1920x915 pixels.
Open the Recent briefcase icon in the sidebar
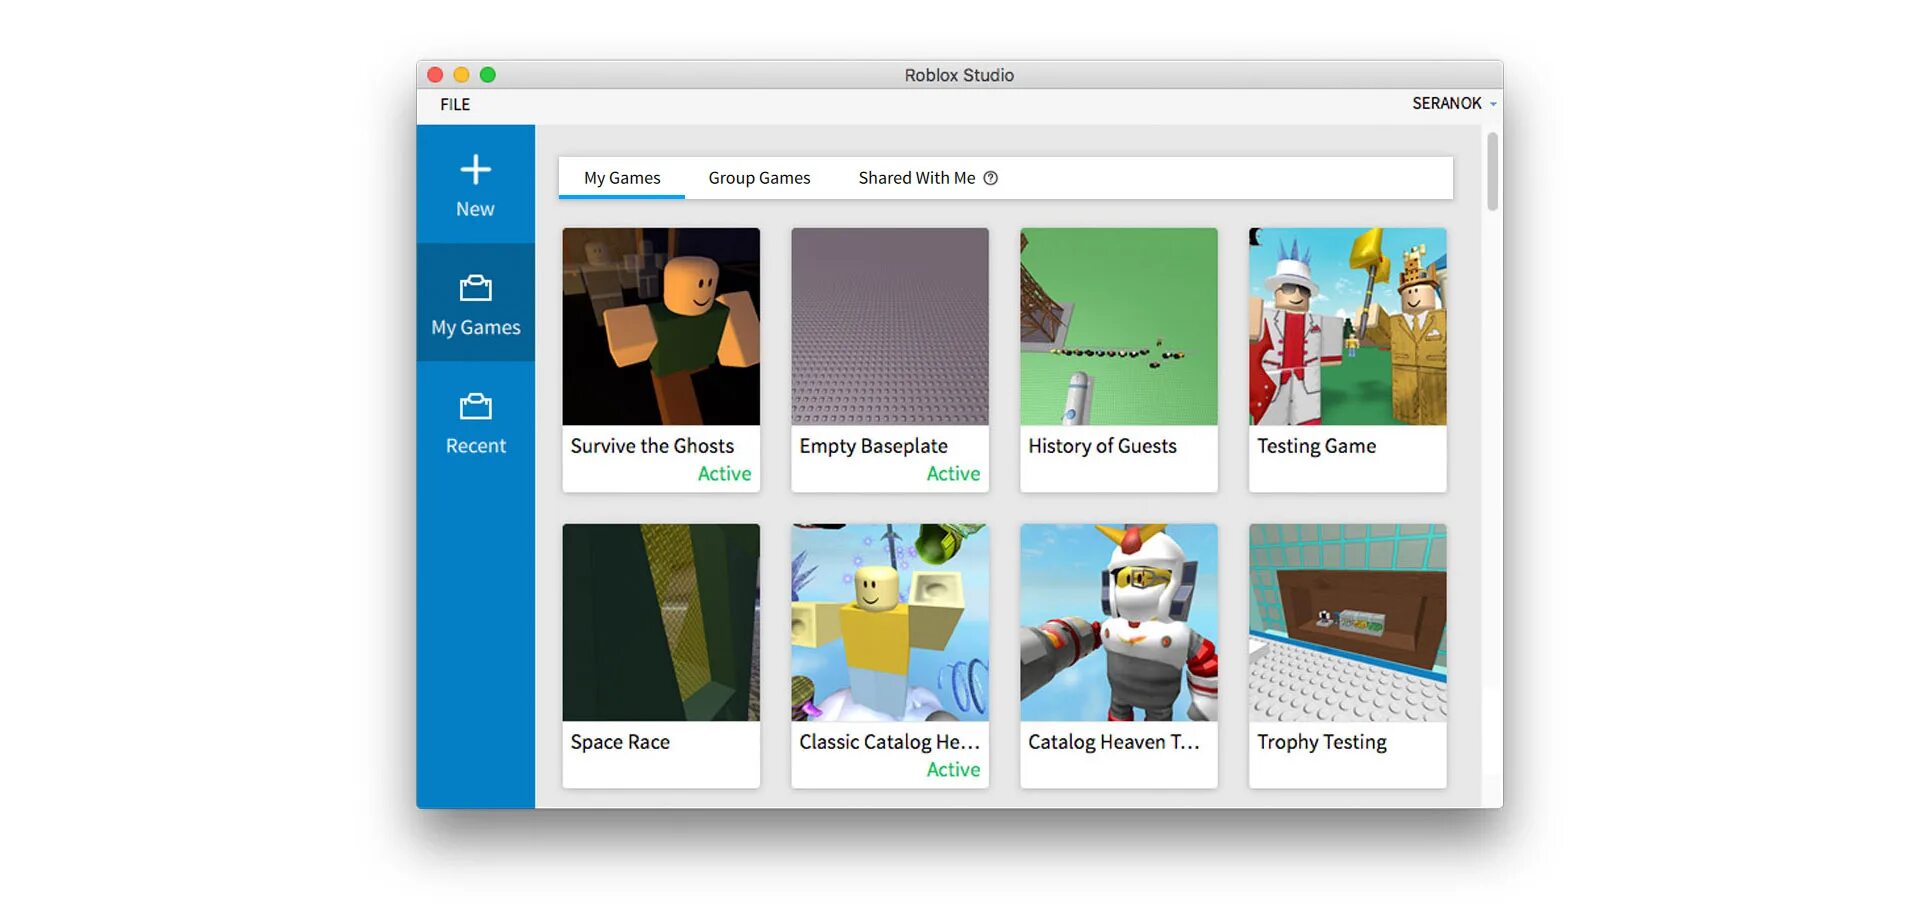(475, 407)
